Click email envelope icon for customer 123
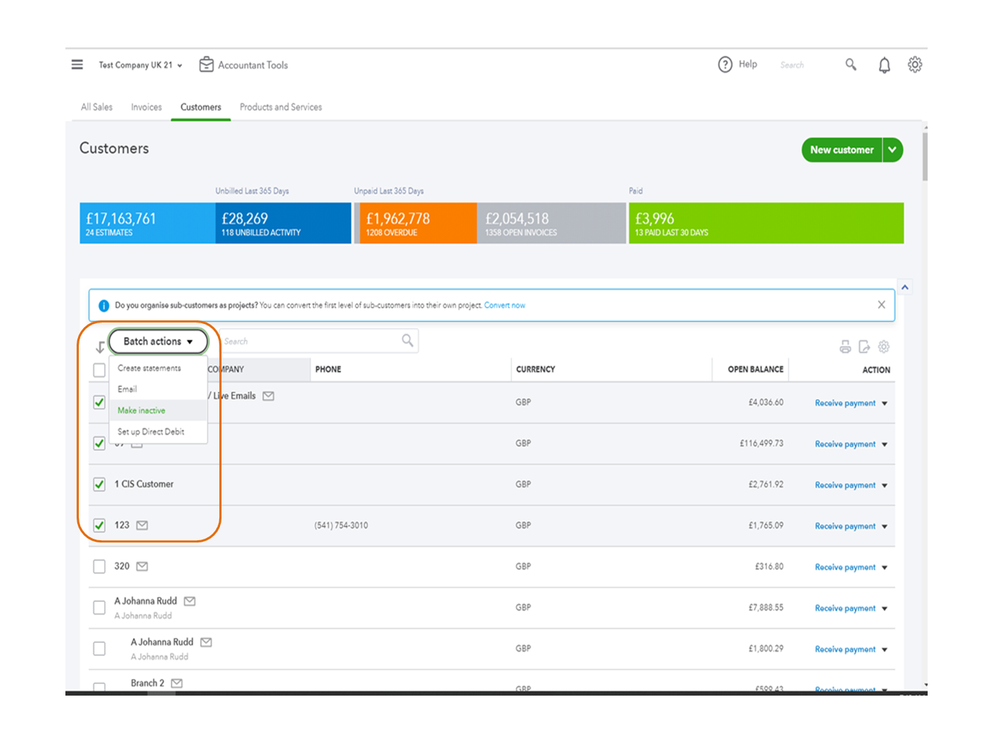The width and height of the screenshot is (999, 749). [x=142, y=525]
